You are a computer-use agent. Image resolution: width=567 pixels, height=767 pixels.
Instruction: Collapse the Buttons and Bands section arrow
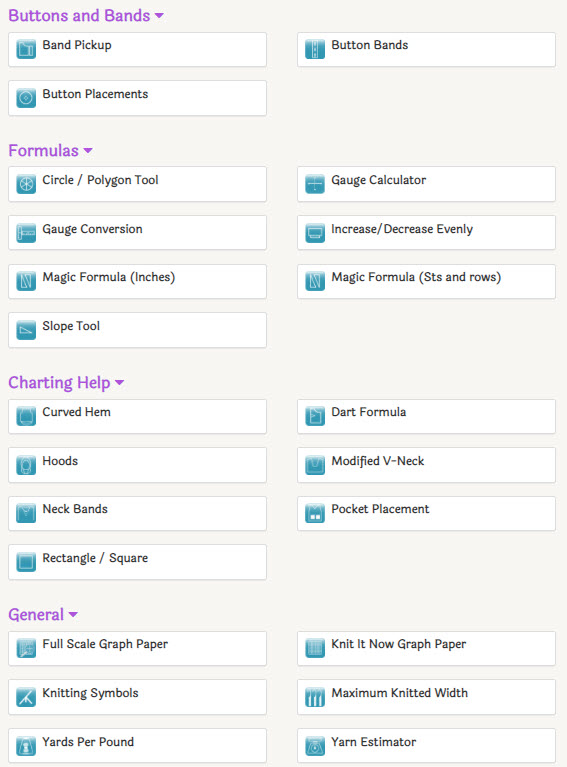[159, 16]
